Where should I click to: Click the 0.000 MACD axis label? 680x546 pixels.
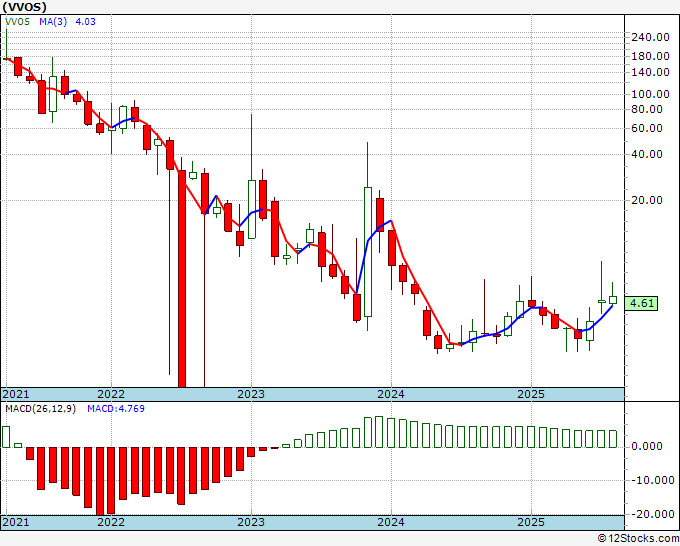647,446
